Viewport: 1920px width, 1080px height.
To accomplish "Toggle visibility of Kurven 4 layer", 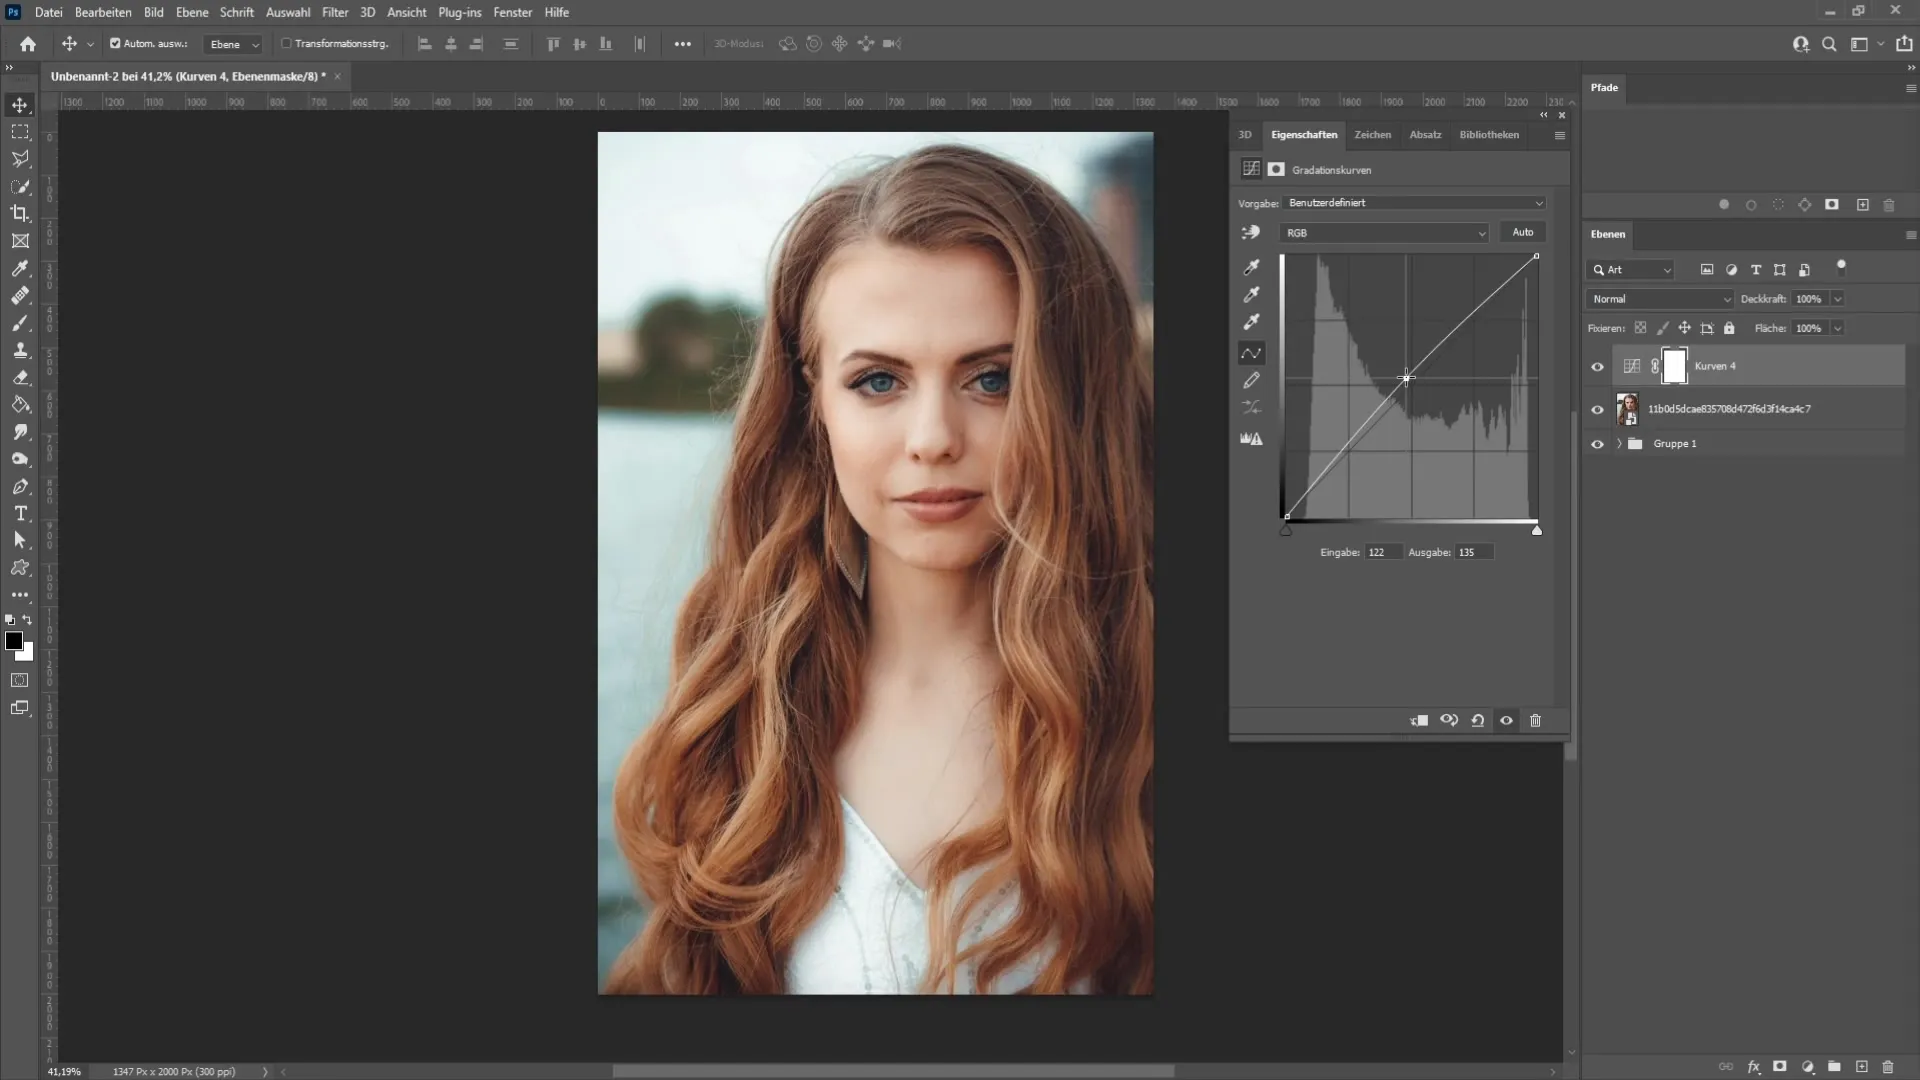I will 1598,365.
